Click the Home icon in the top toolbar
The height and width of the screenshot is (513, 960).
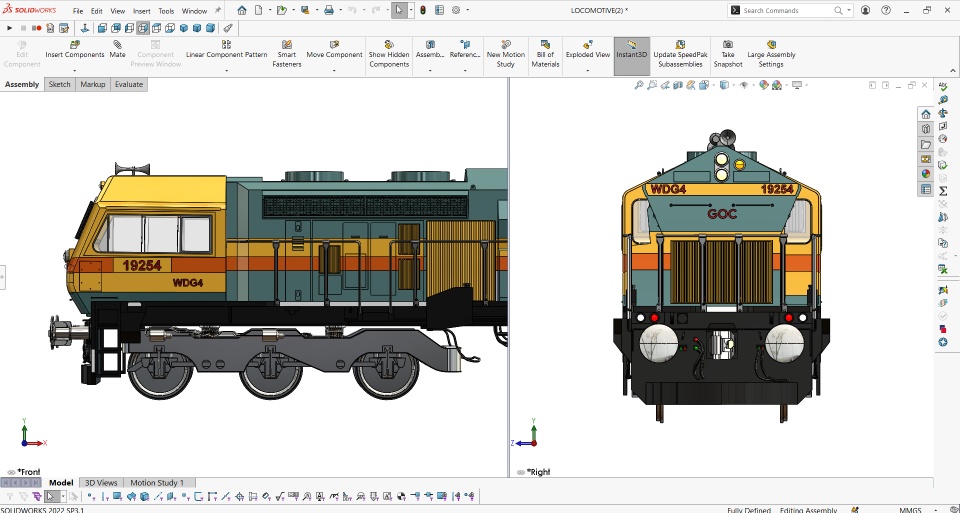(242, 11)
